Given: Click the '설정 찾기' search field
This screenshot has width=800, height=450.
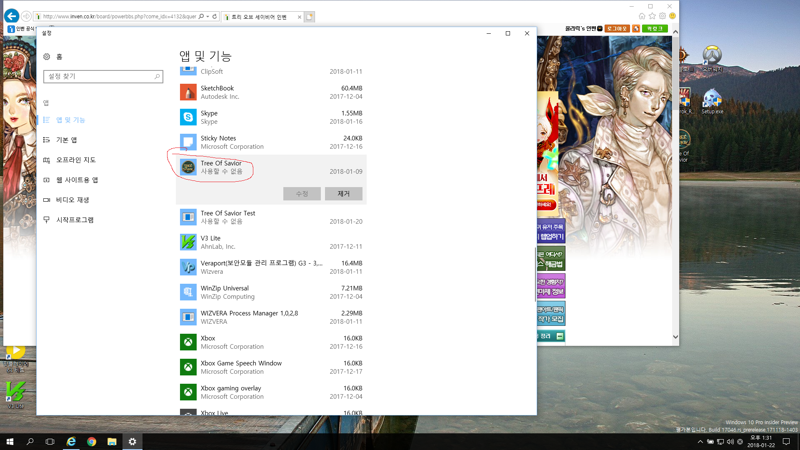Looking at the screenshot, I should pyautogui.click(x=103, y=77).
